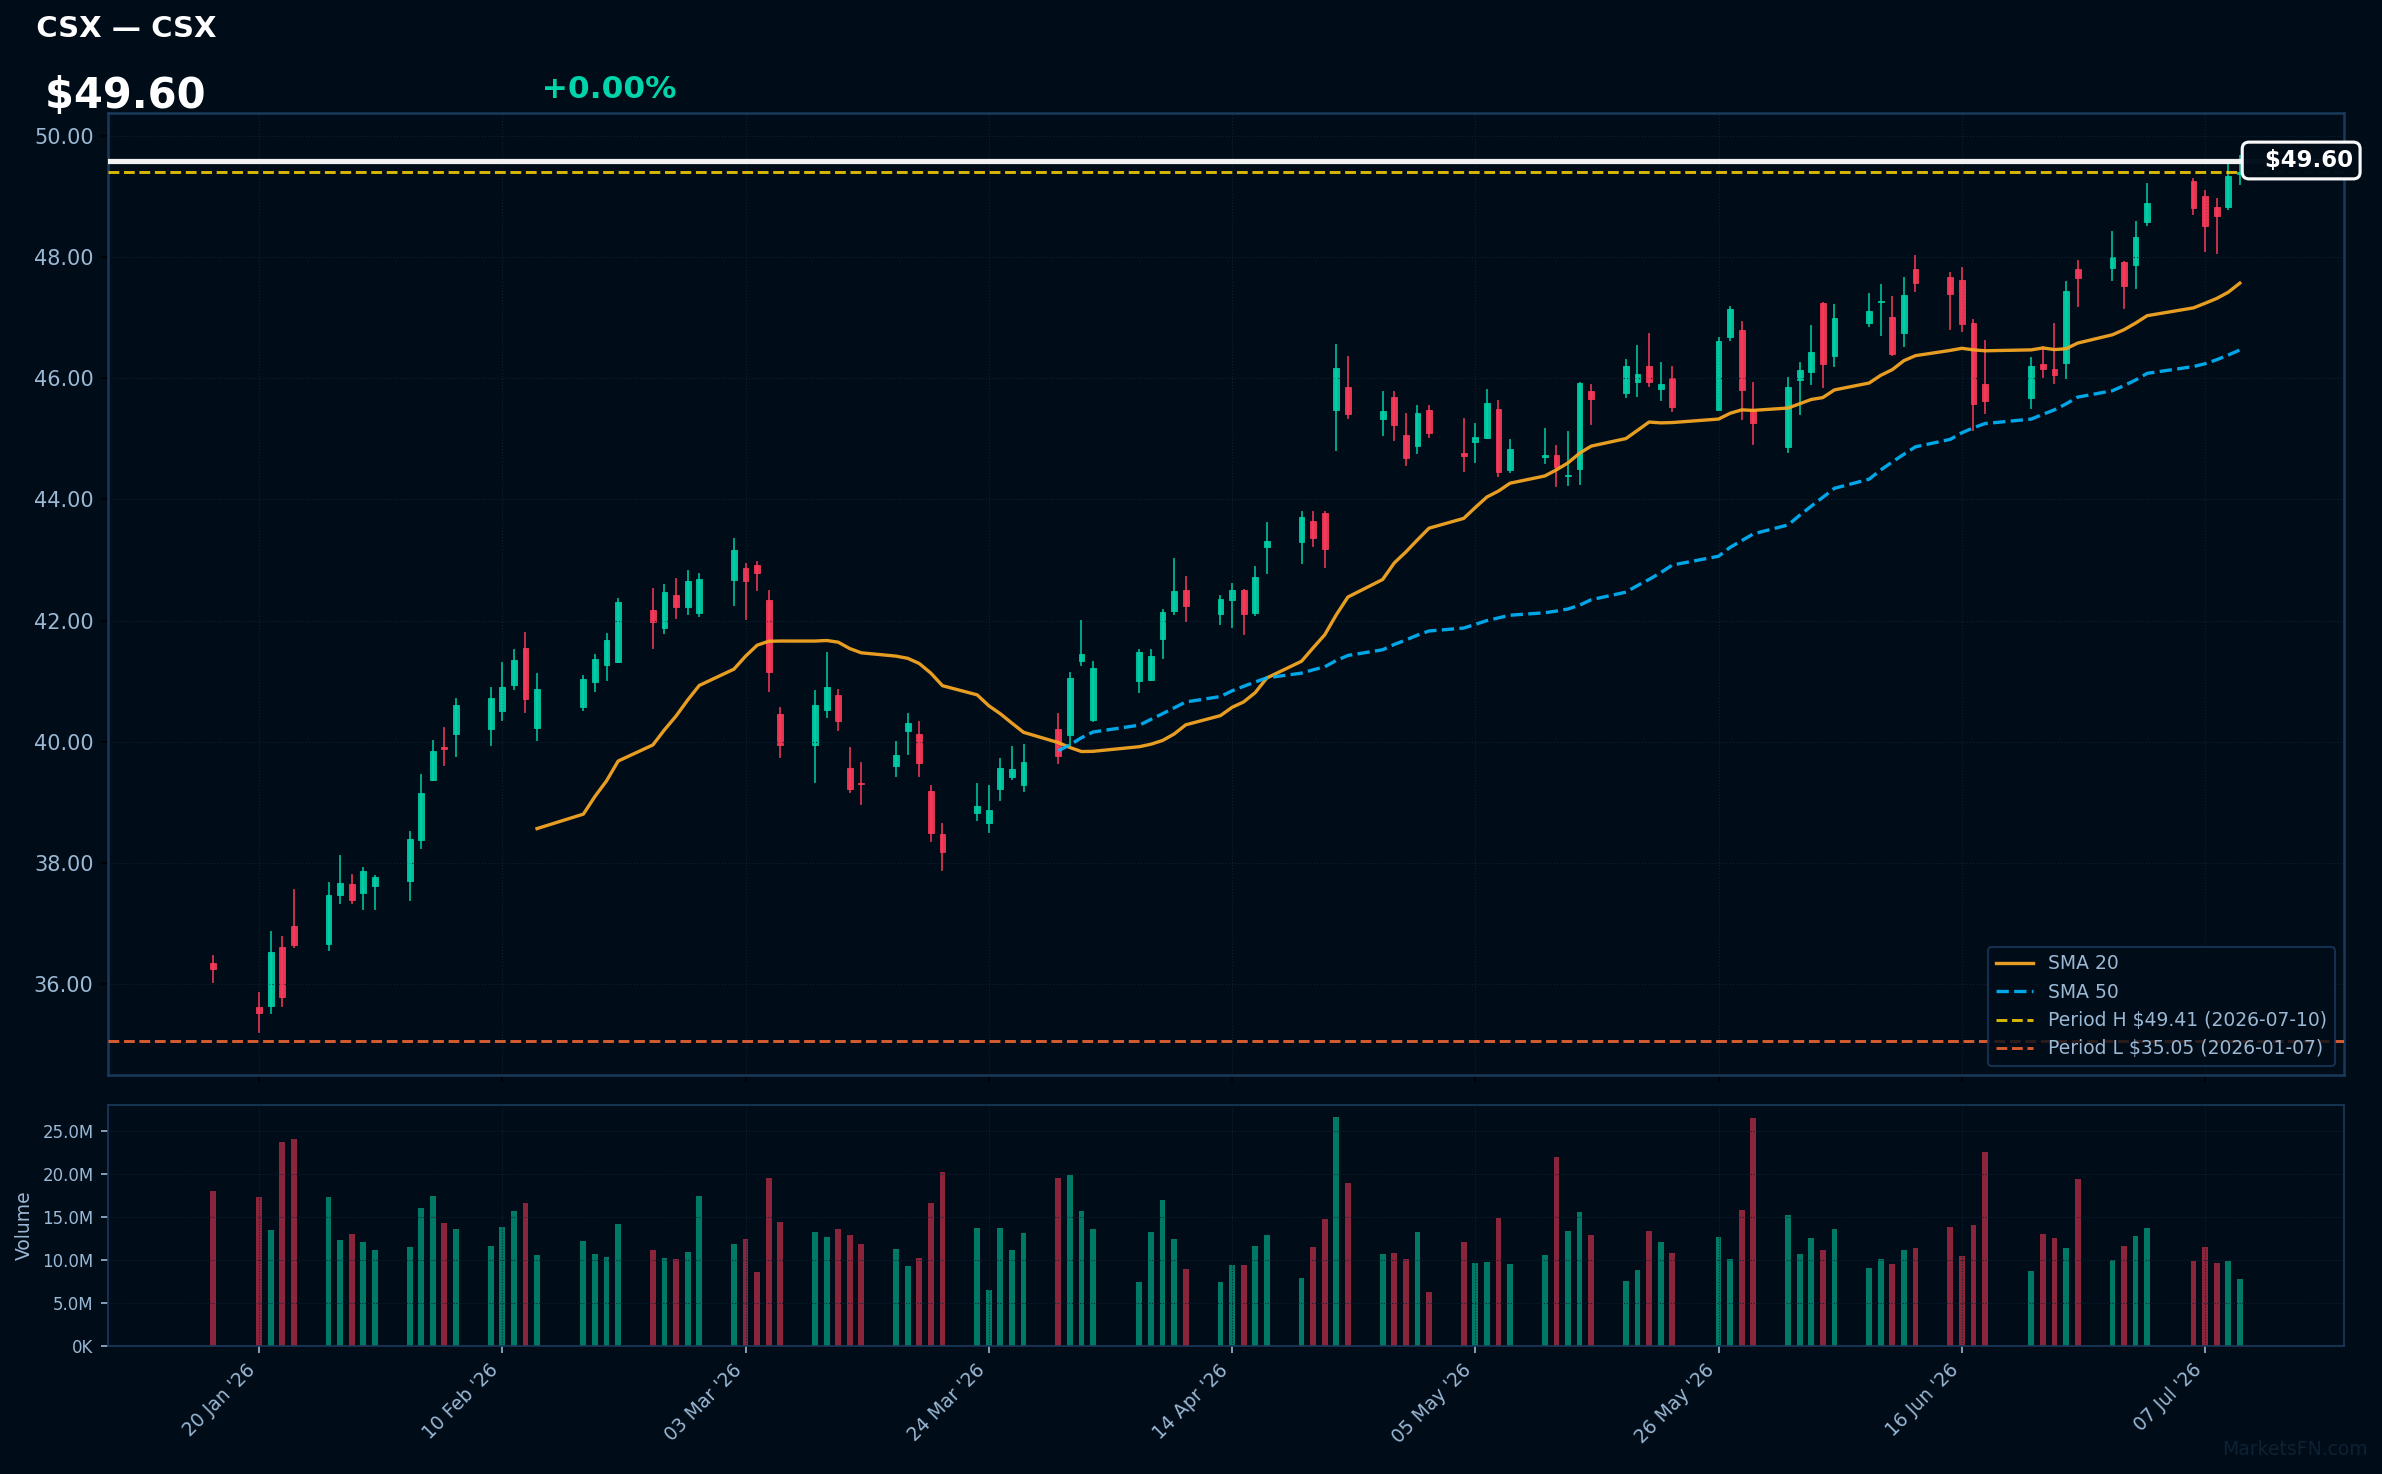Click the 36.00 price axis label

point(64,985)
